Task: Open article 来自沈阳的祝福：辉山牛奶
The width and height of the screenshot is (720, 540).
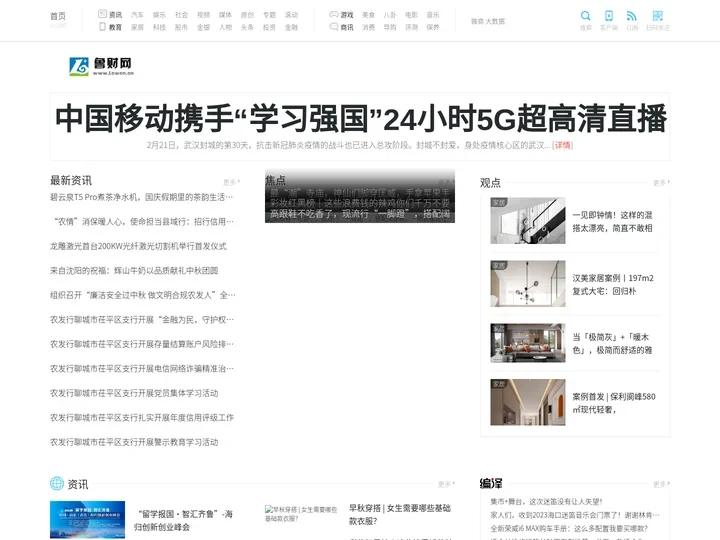Action: point(134,270)
